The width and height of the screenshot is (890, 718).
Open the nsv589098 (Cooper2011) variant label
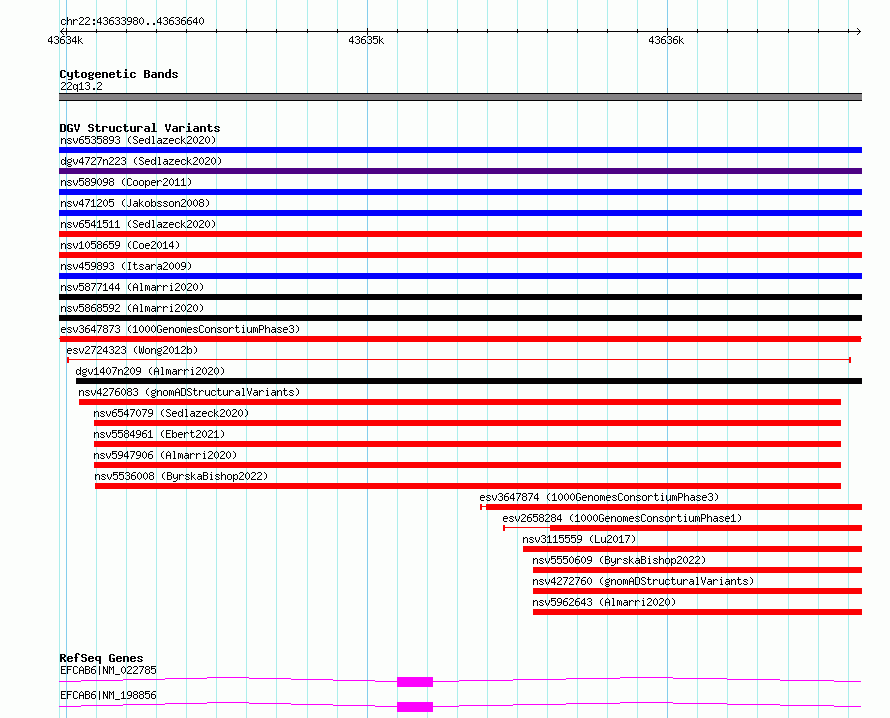tap(126, 182)
